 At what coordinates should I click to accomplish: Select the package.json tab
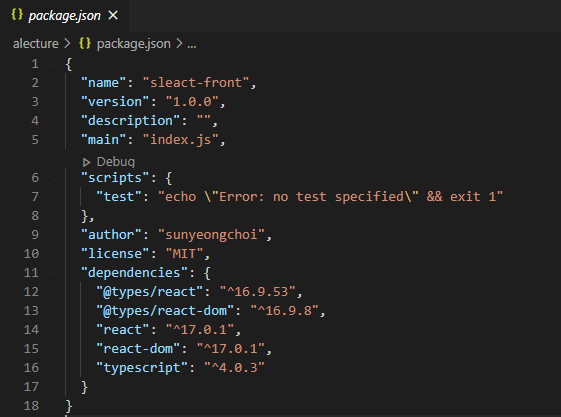[x=64, y=16]
